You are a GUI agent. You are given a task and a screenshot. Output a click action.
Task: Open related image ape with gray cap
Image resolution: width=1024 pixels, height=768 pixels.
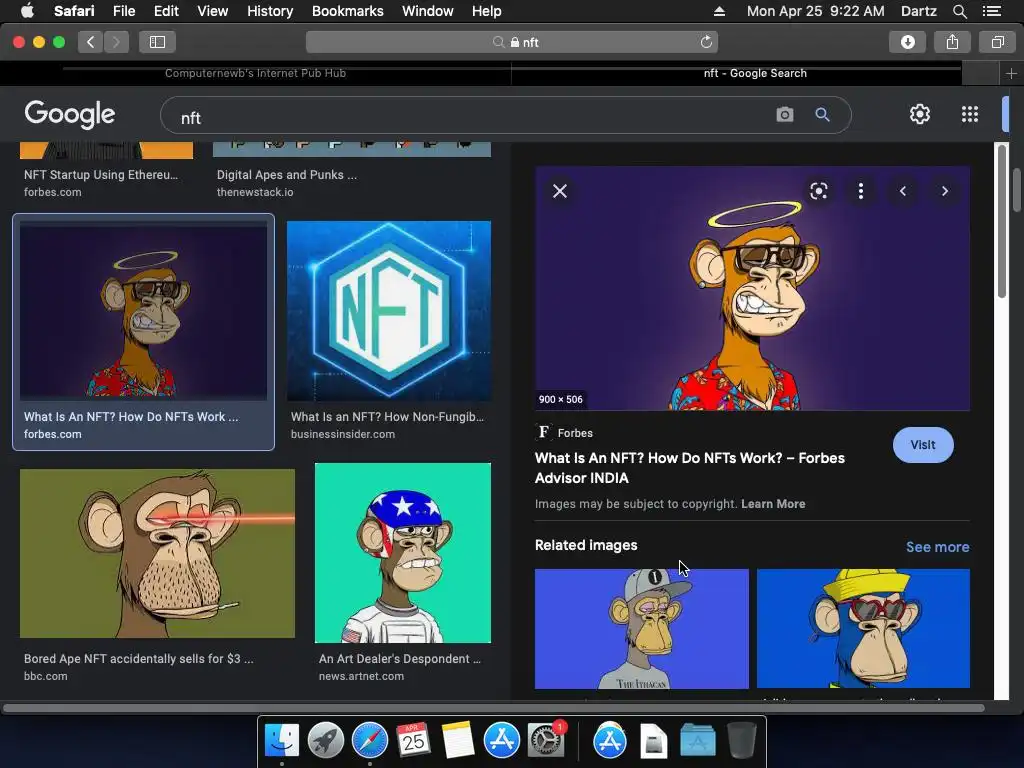(642, 628)
